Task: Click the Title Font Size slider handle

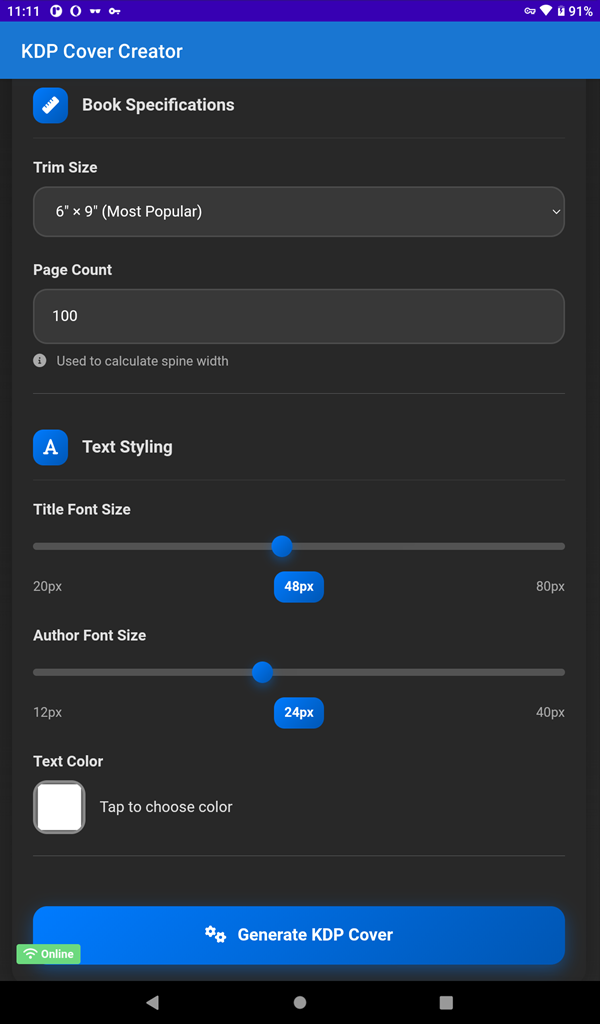Action: click(281, 546)
